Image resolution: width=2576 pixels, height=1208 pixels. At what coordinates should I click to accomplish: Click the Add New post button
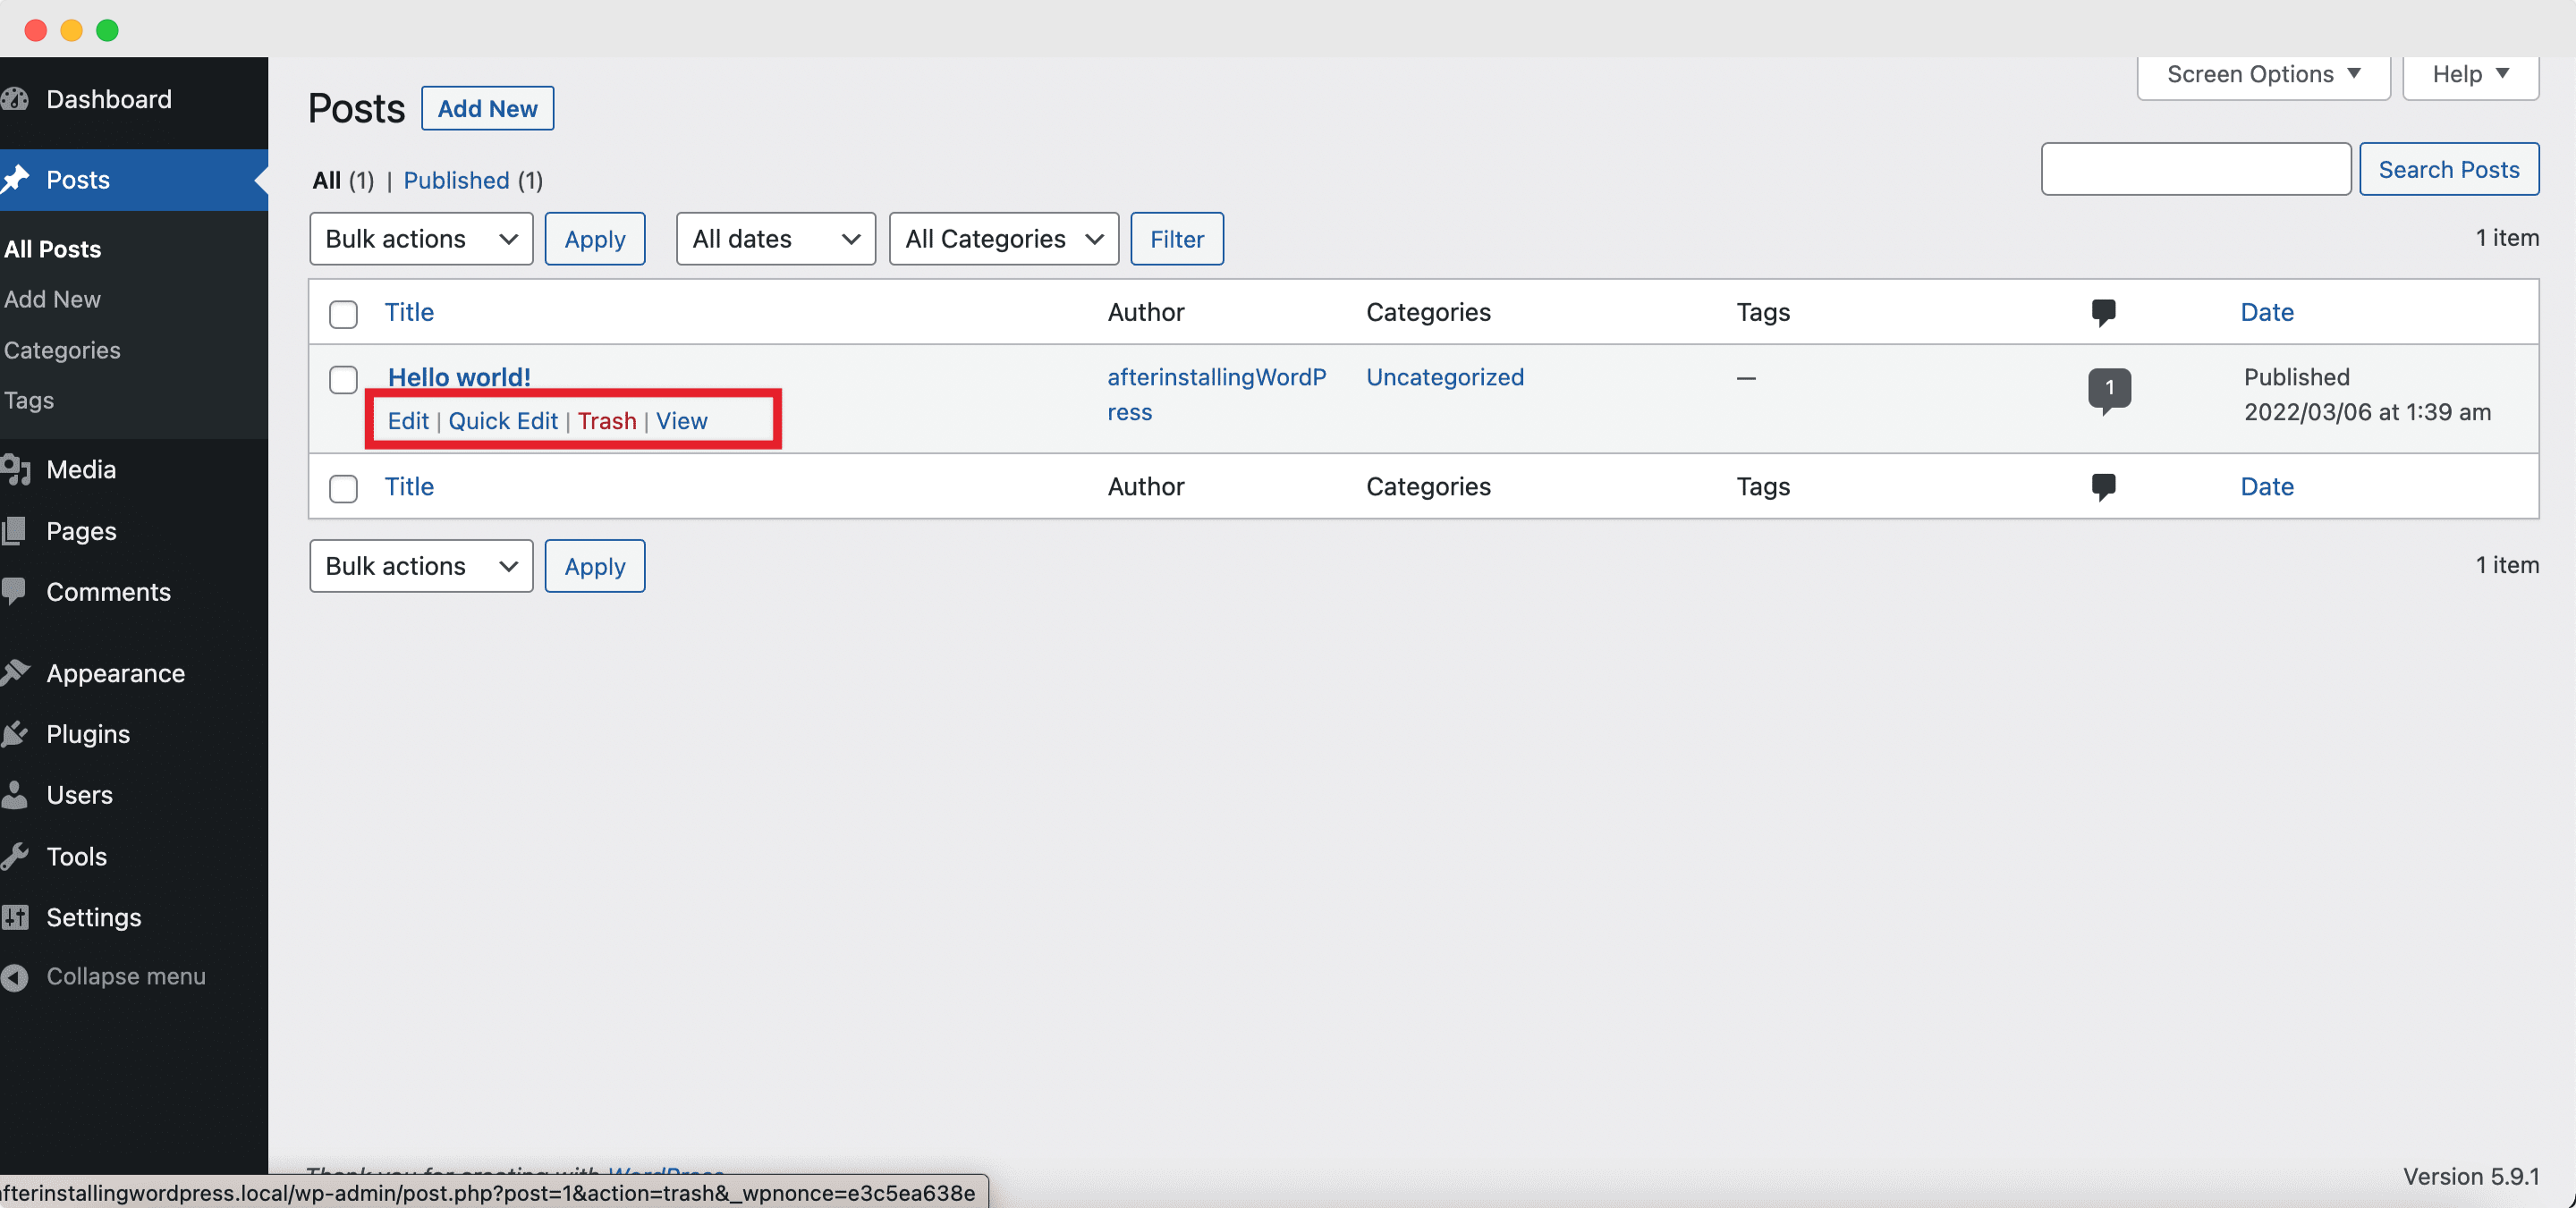click(x=487, y=106)
